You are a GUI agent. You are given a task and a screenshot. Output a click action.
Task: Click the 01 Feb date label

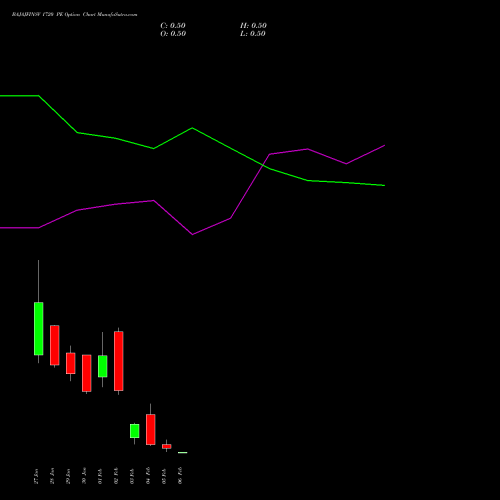tap(100, 476)
